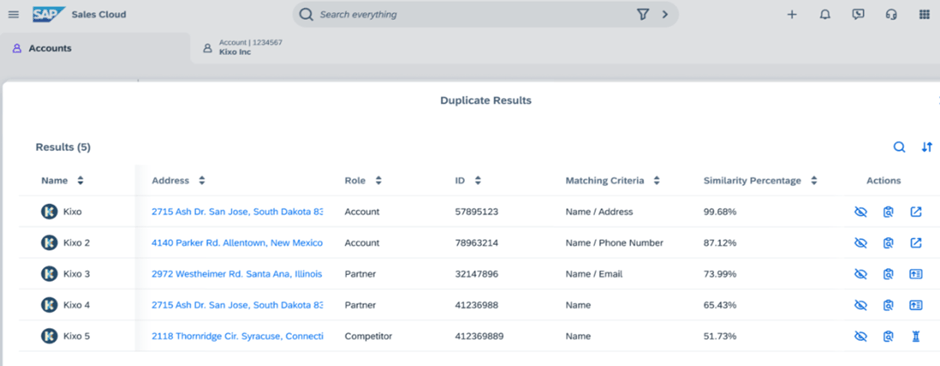
Task: Select the 99.68% similarity value
Action: (720, 211)
